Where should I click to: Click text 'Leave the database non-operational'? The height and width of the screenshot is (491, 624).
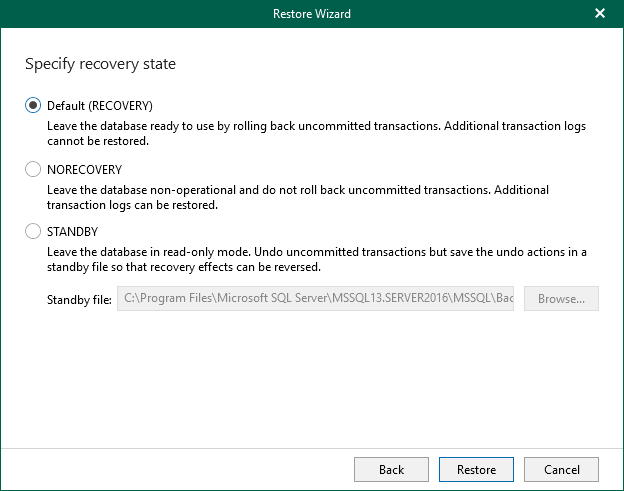141,190
